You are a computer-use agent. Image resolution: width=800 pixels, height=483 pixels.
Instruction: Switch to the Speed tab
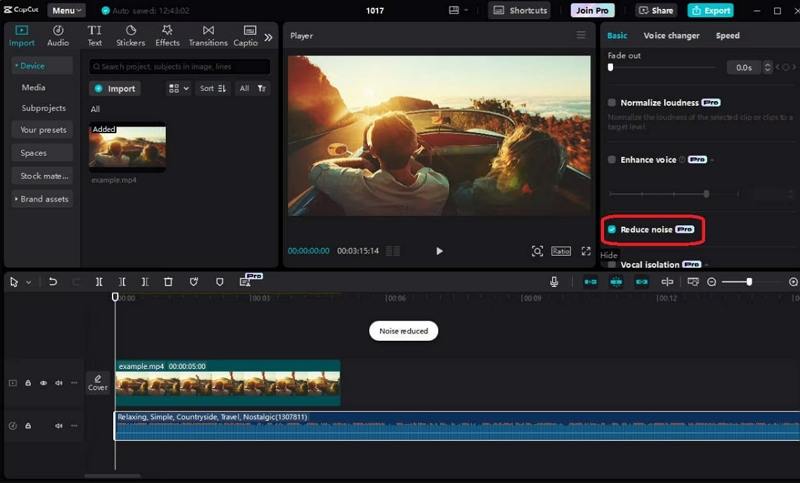(727, 35)
